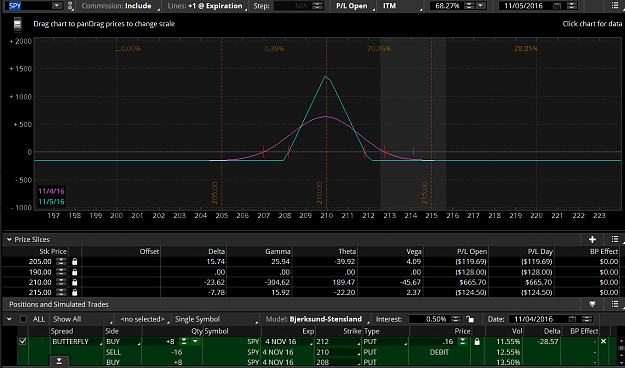Collapse the Positions and Simulated Trades triangle icon

[x=592, y=304]
